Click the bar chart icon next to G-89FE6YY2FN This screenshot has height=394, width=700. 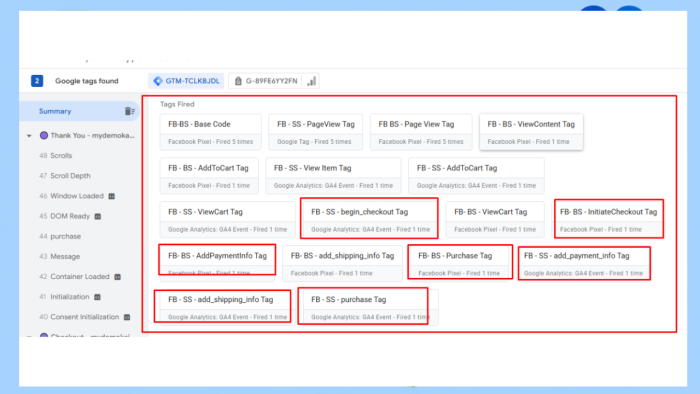pos(312,81)
